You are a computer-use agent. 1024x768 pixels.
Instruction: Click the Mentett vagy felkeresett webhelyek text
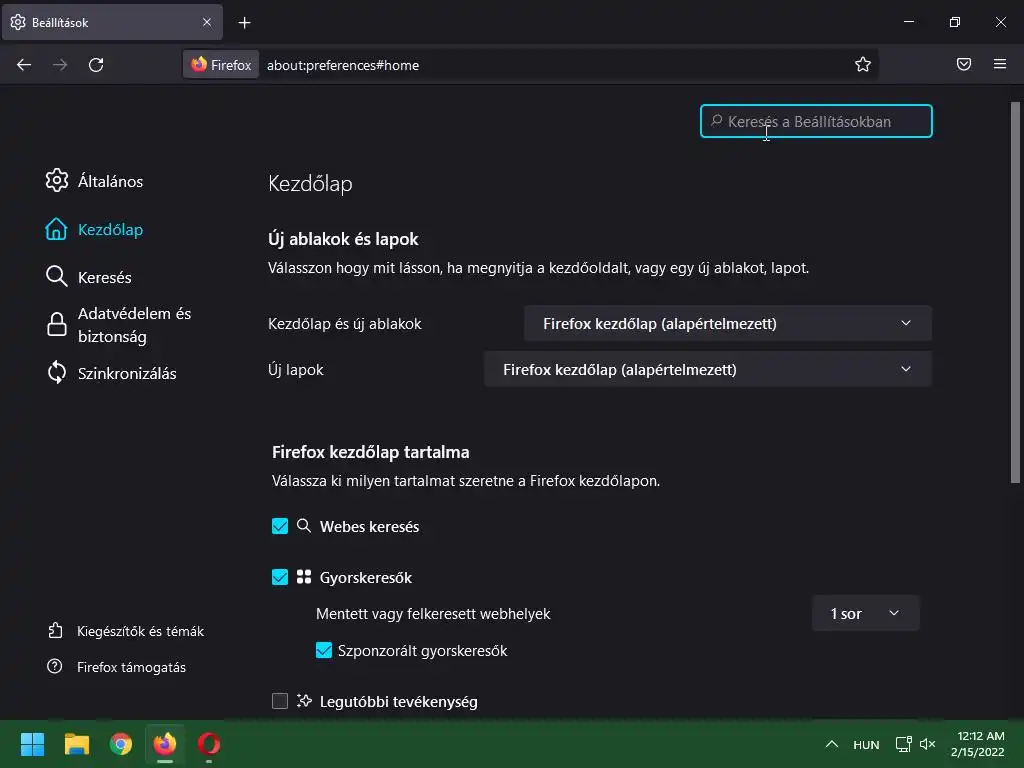coord(433,614)
